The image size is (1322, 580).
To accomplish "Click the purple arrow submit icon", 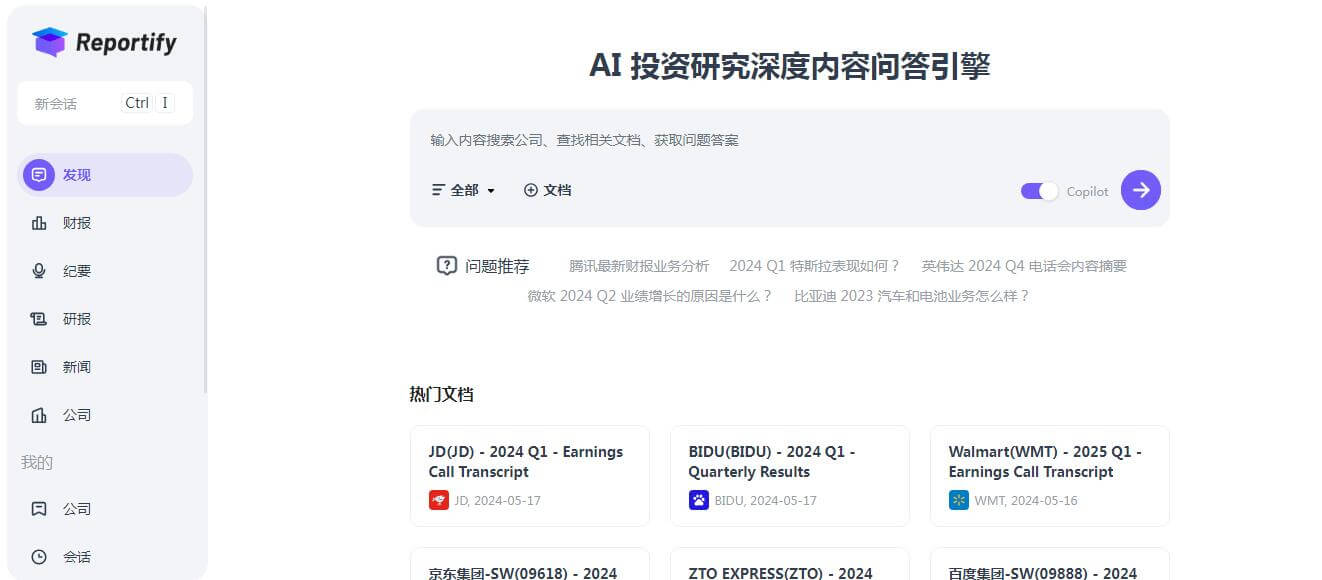I will (1140, 190).
